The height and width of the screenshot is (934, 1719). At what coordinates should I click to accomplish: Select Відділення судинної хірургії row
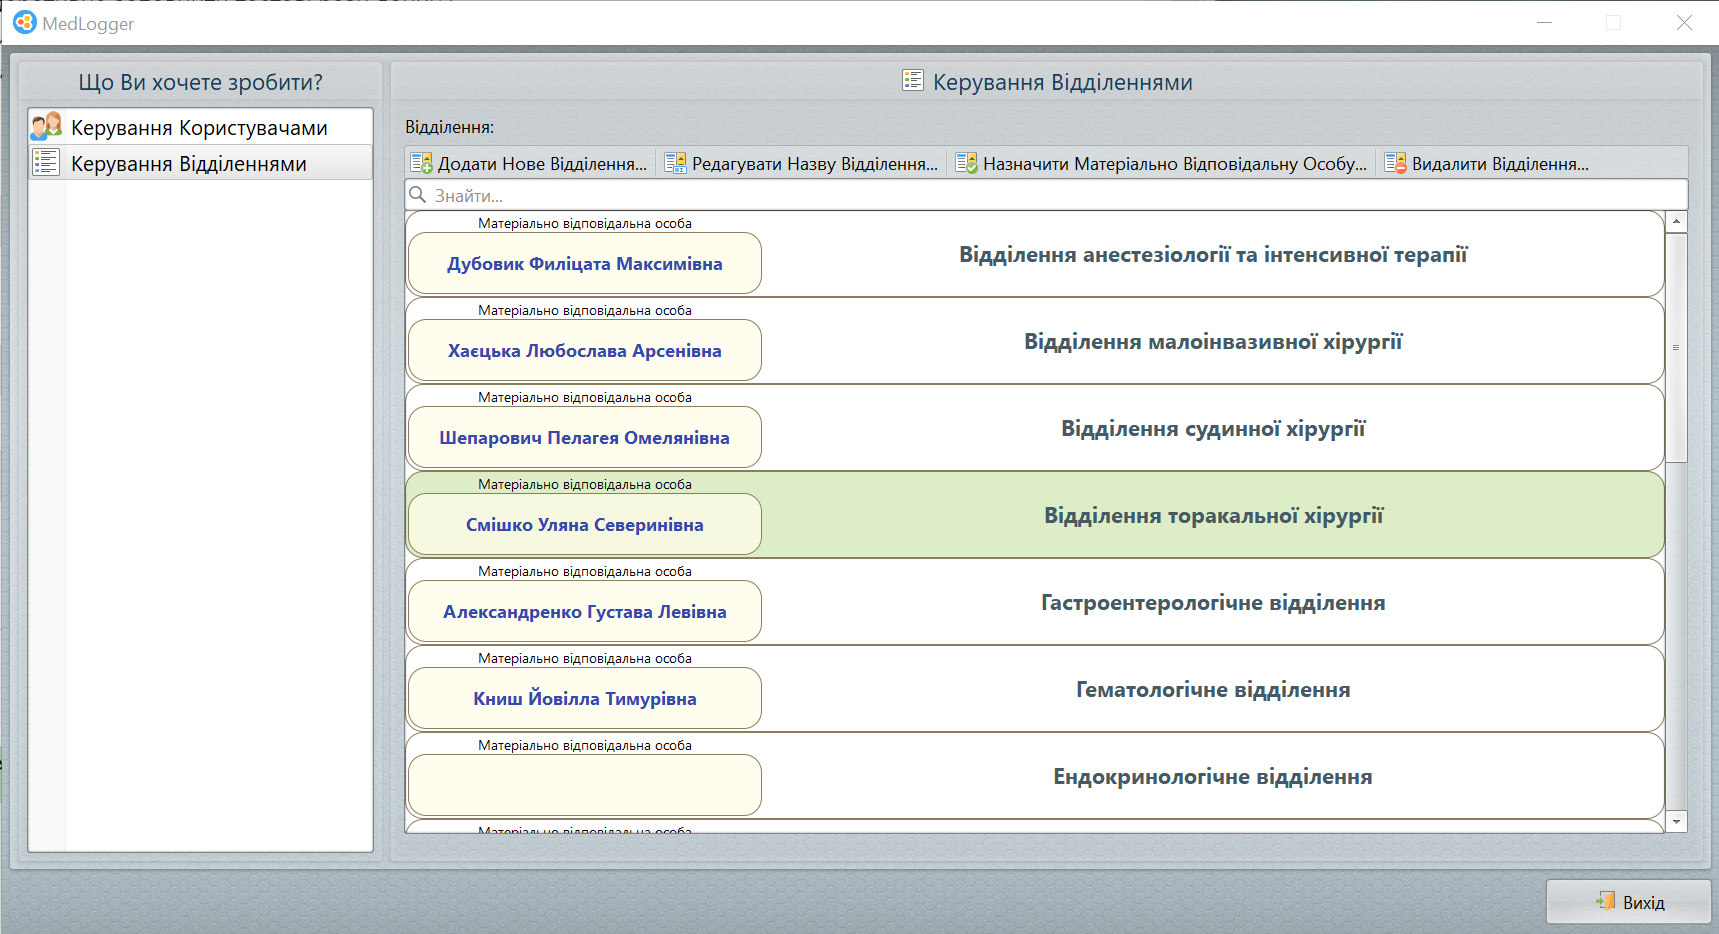tap(1212, 429)
